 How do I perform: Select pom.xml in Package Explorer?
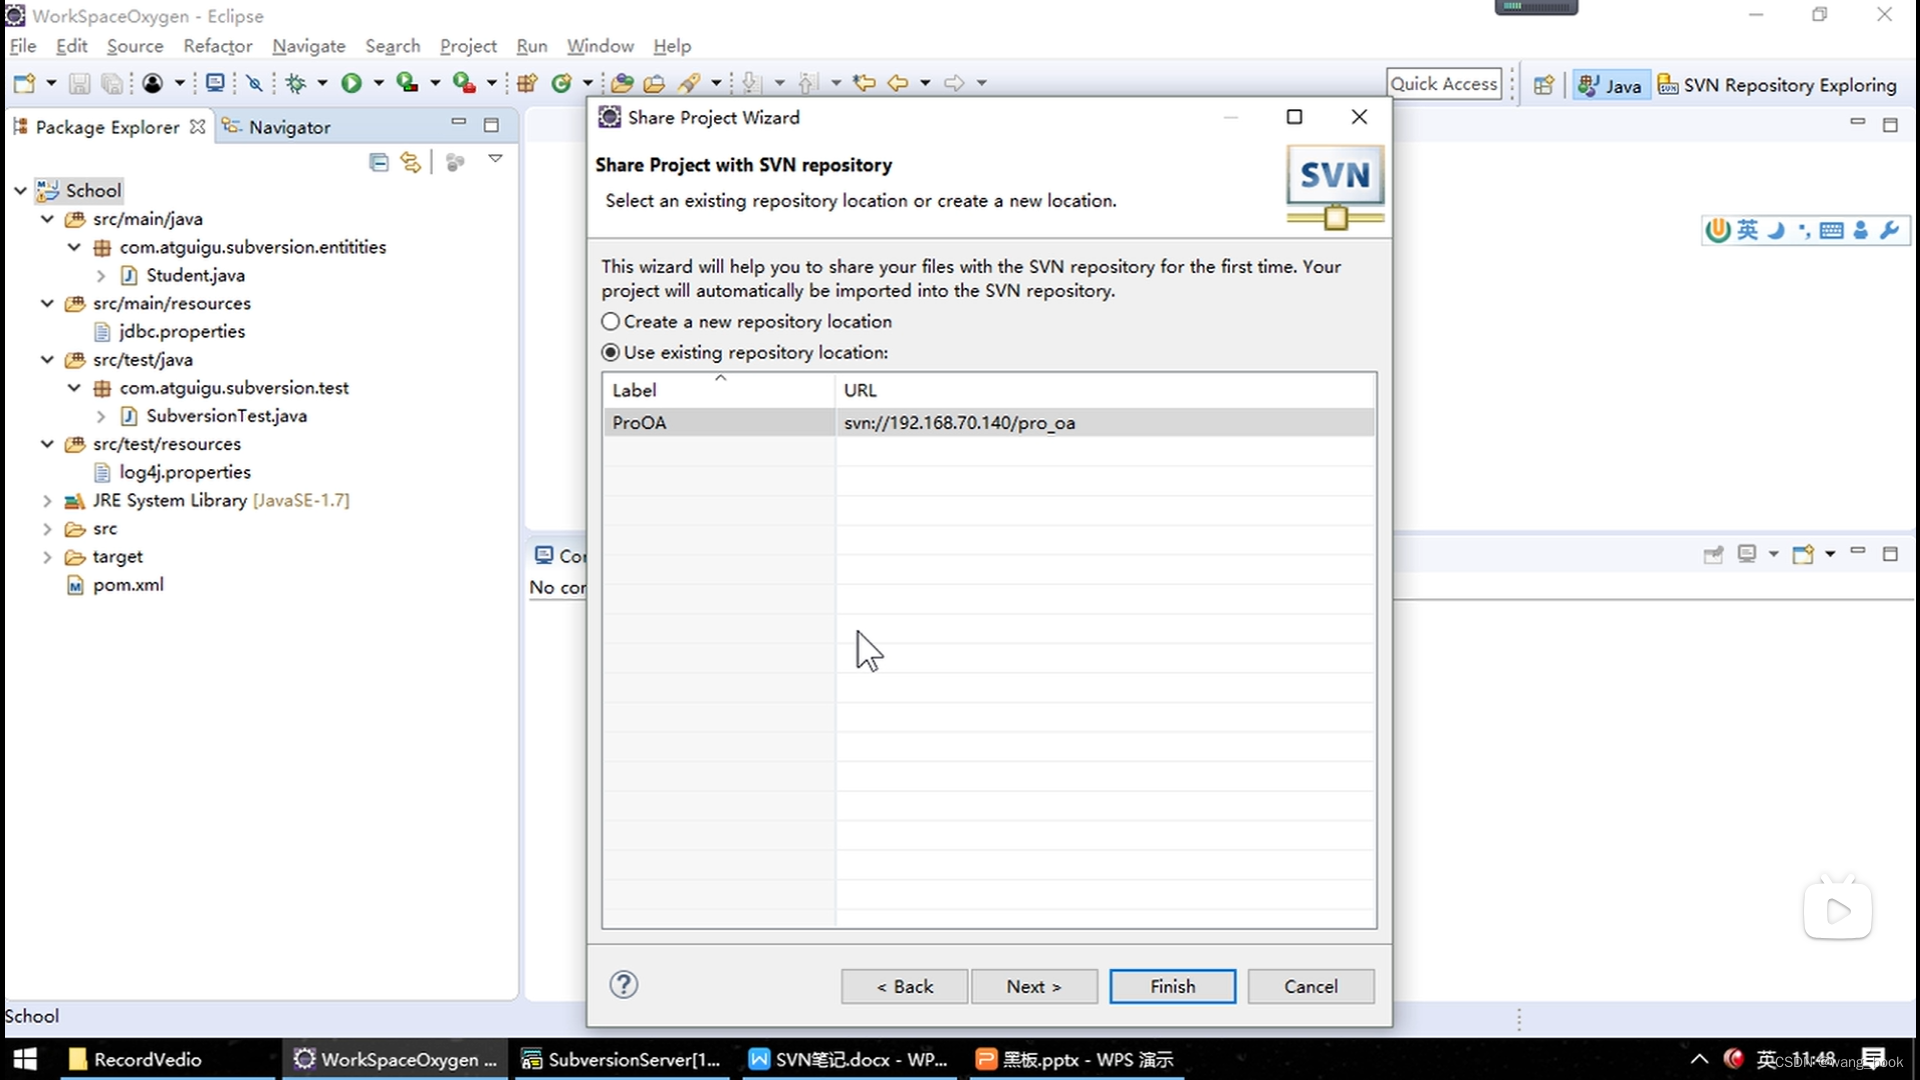pyautogui.click(x=127, y=585)
